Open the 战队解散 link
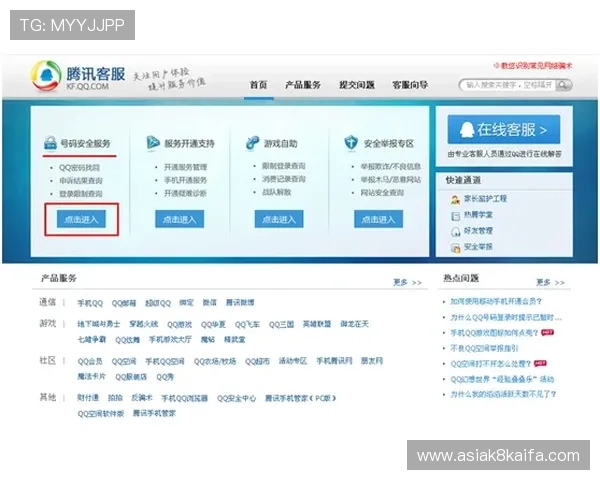 (277, 192)
